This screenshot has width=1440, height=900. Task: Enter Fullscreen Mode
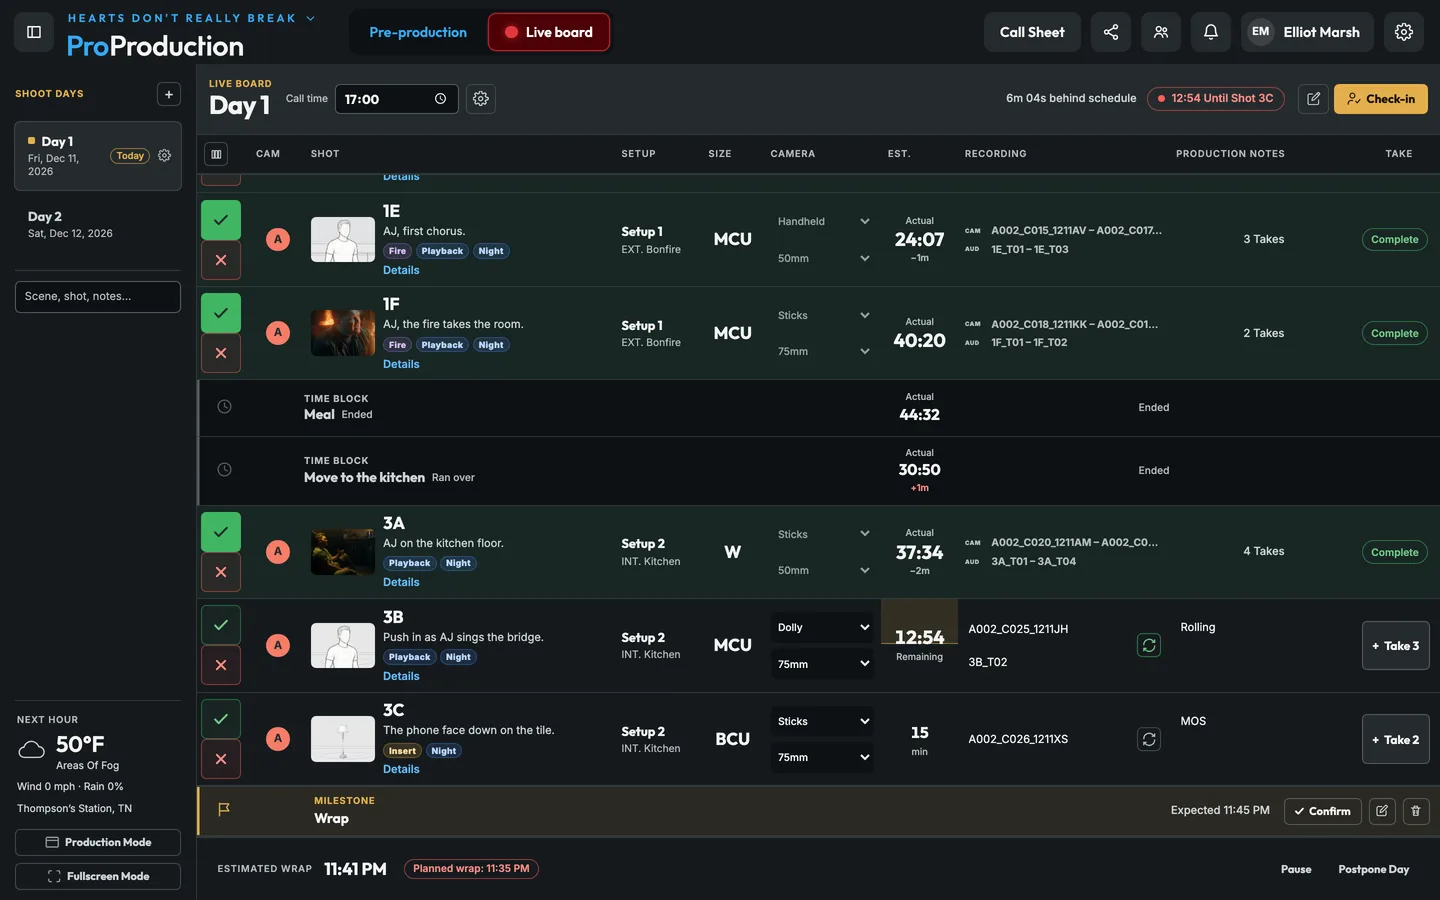tap(98, 876)
